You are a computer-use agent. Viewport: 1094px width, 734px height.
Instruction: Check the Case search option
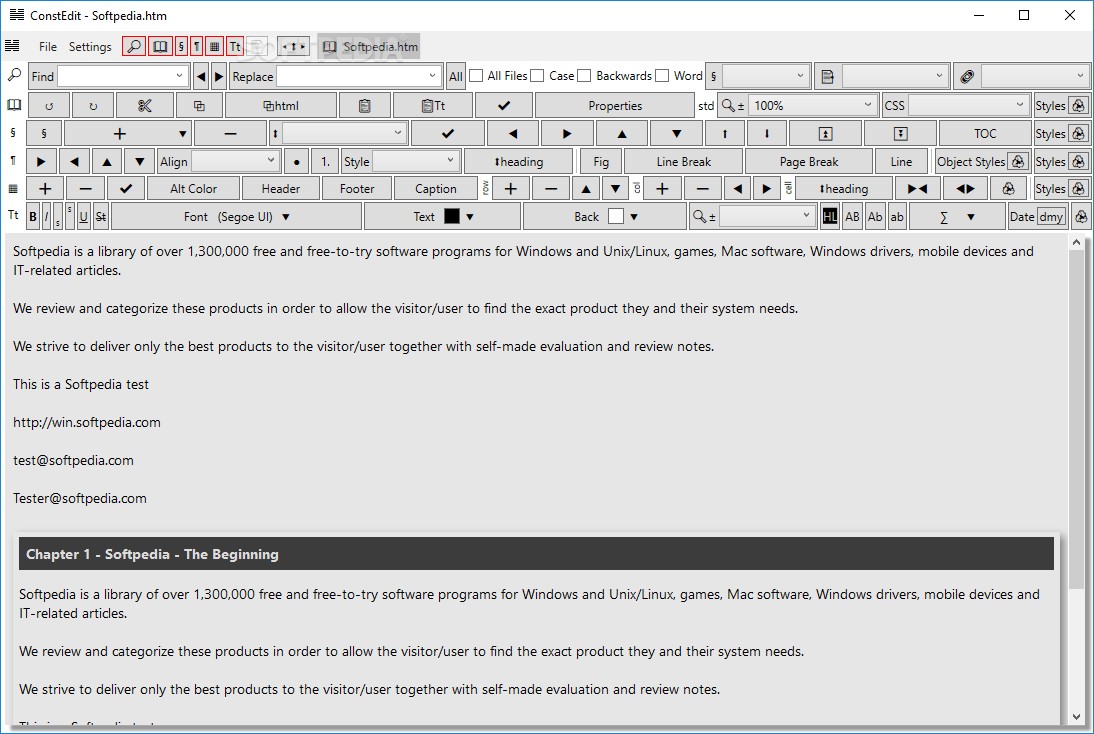pos(538,76)
